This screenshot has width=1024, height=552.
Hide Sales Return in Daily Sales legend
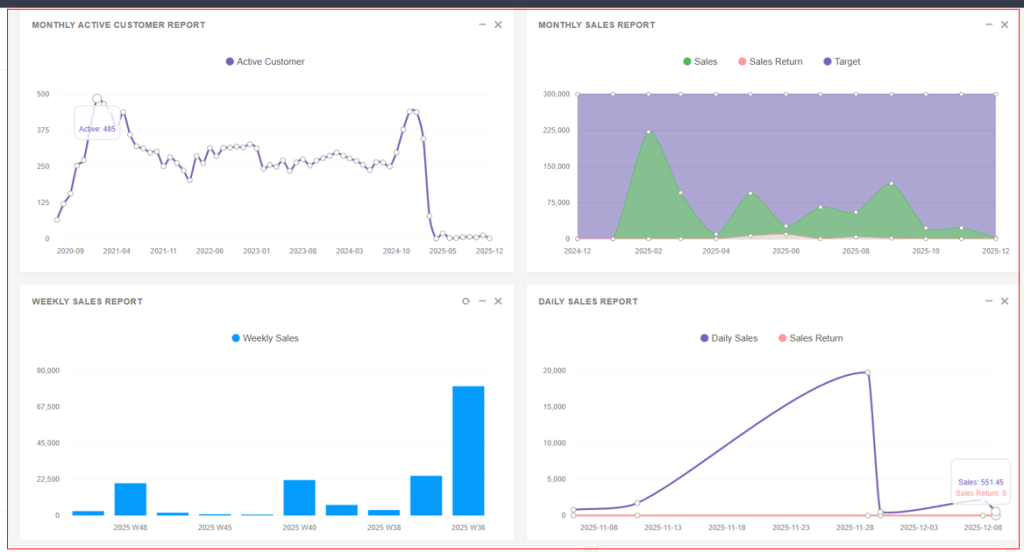(809, 338)
